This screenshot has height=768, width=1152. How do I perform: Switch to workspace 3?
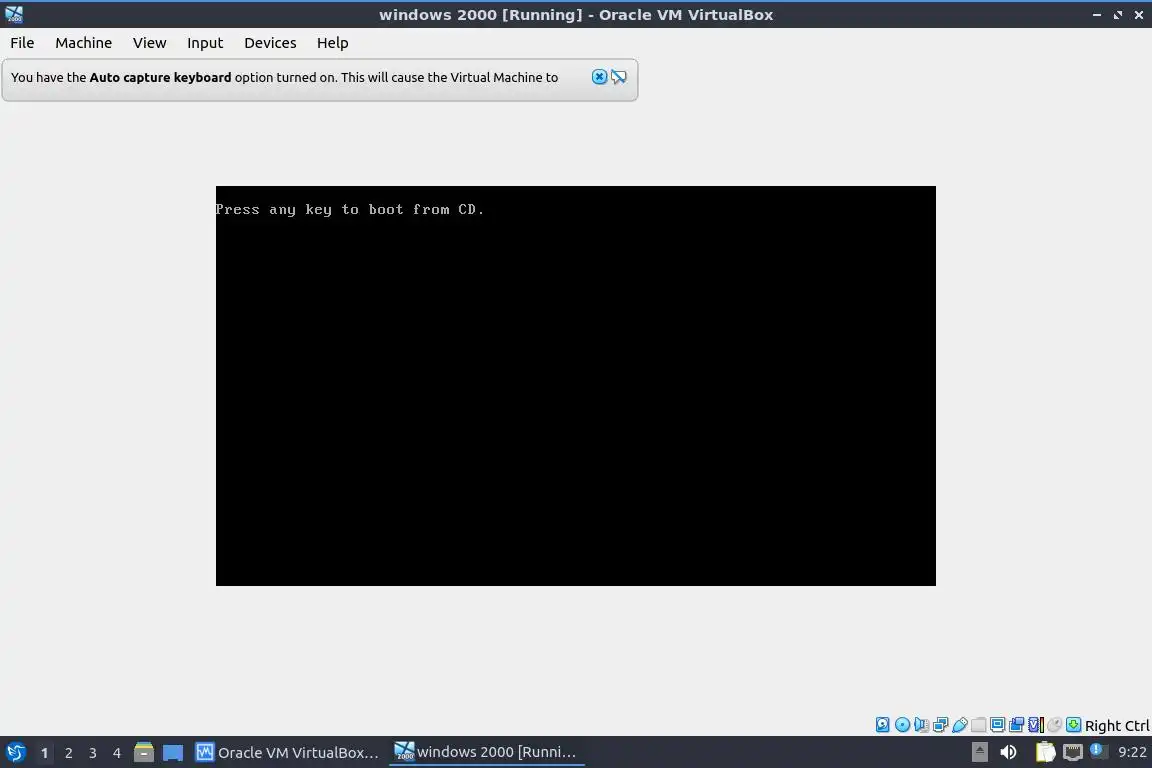click(x=93, y=753)
